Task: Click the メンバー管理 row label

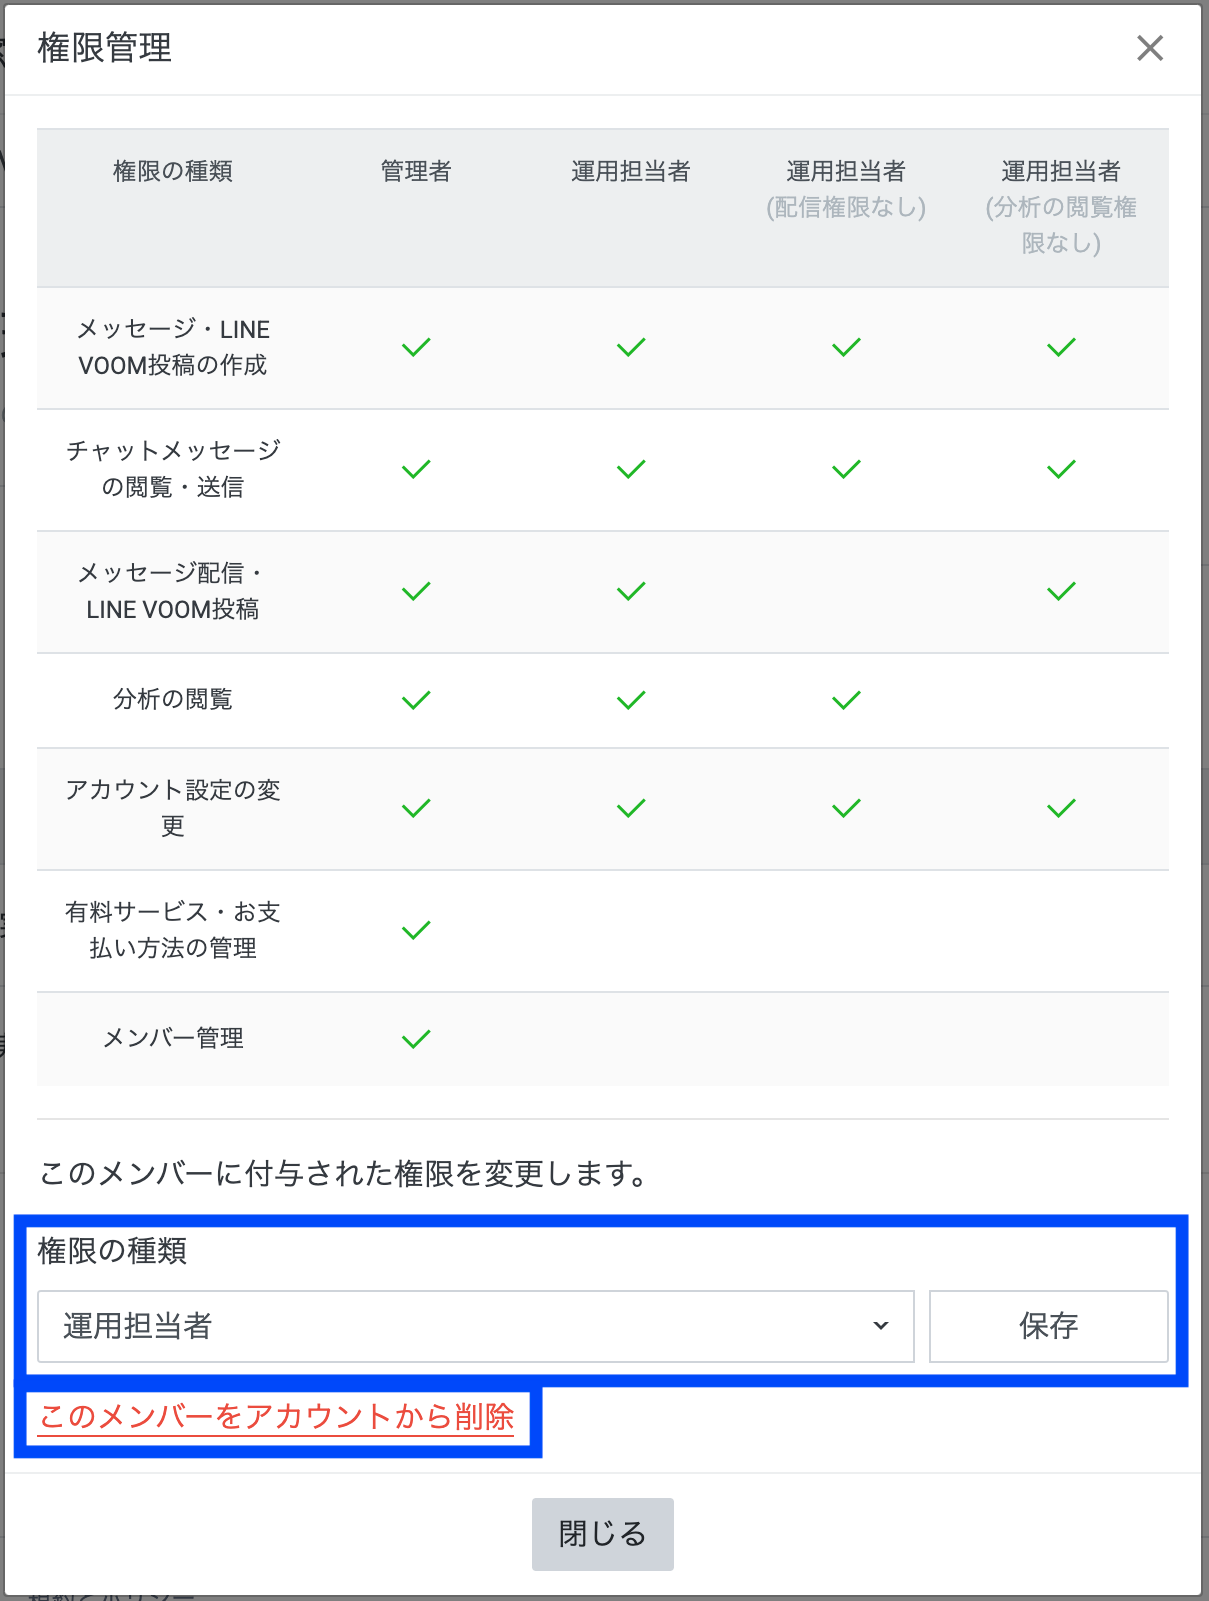Action: (x=173, y=1038)
